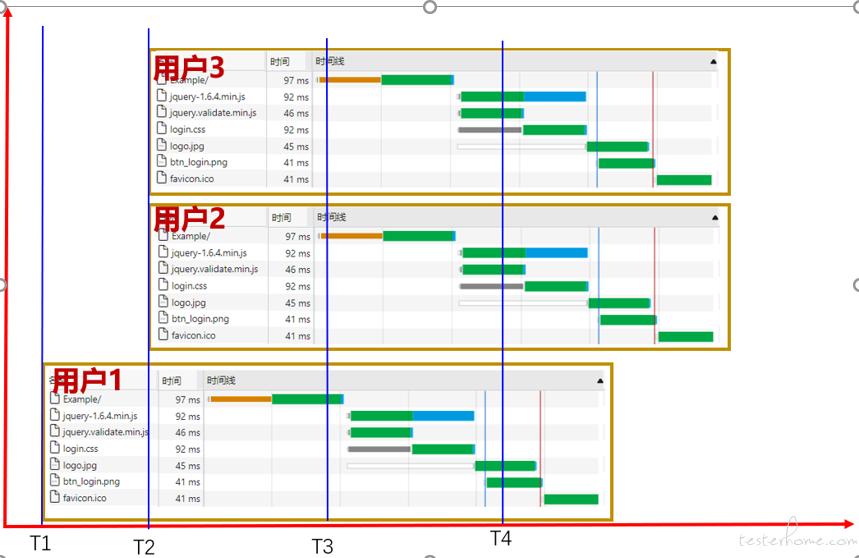Select the btn_login.png row name in 用户1 panel

click(x=91, y=481)
